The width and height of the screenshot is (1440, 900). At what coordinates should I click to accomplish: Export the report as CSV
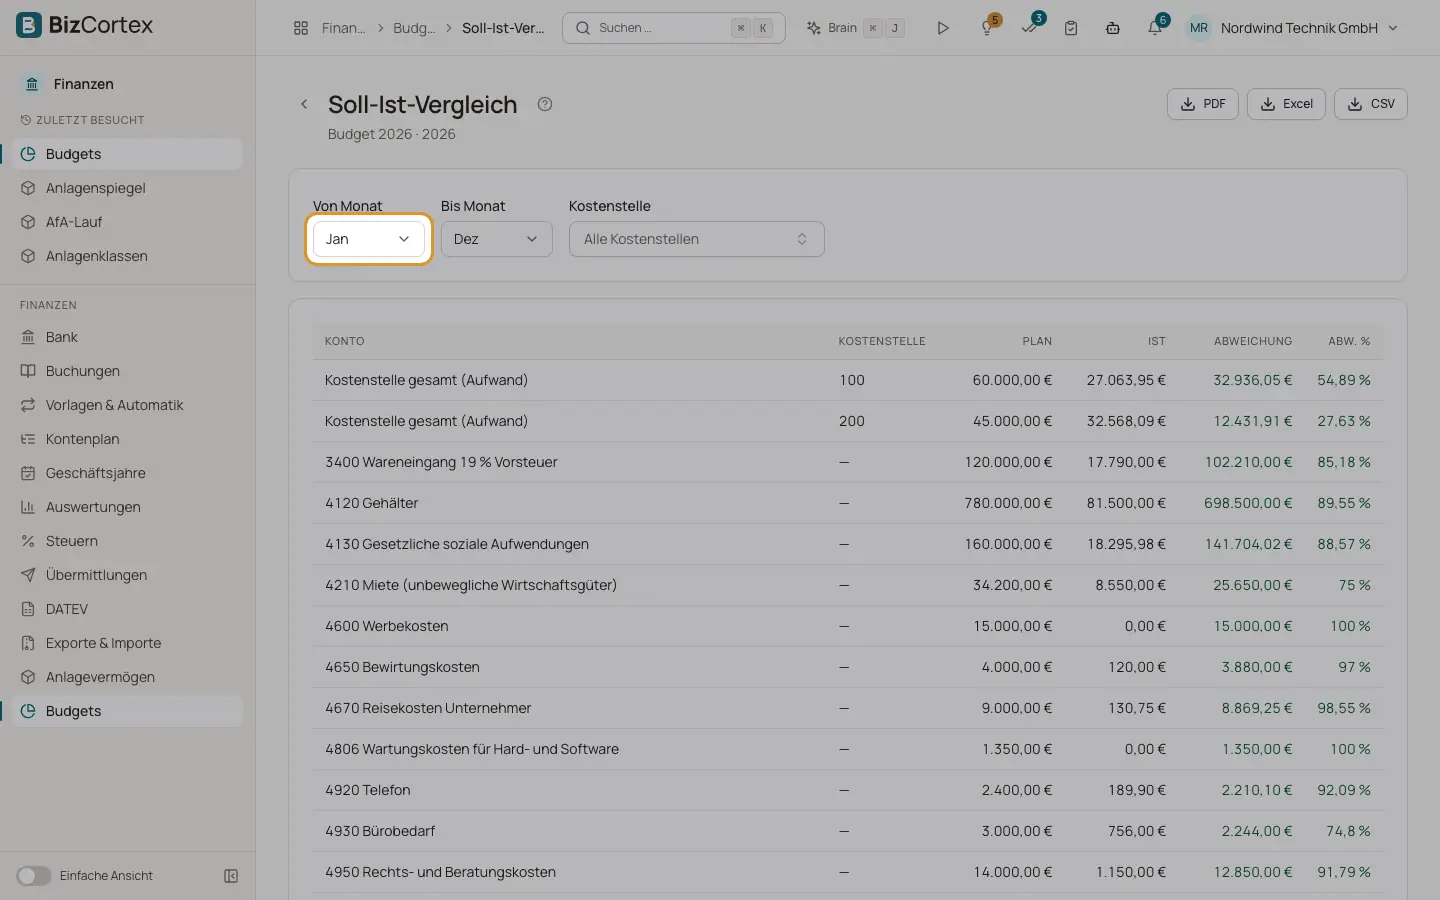click(1371, 104)
